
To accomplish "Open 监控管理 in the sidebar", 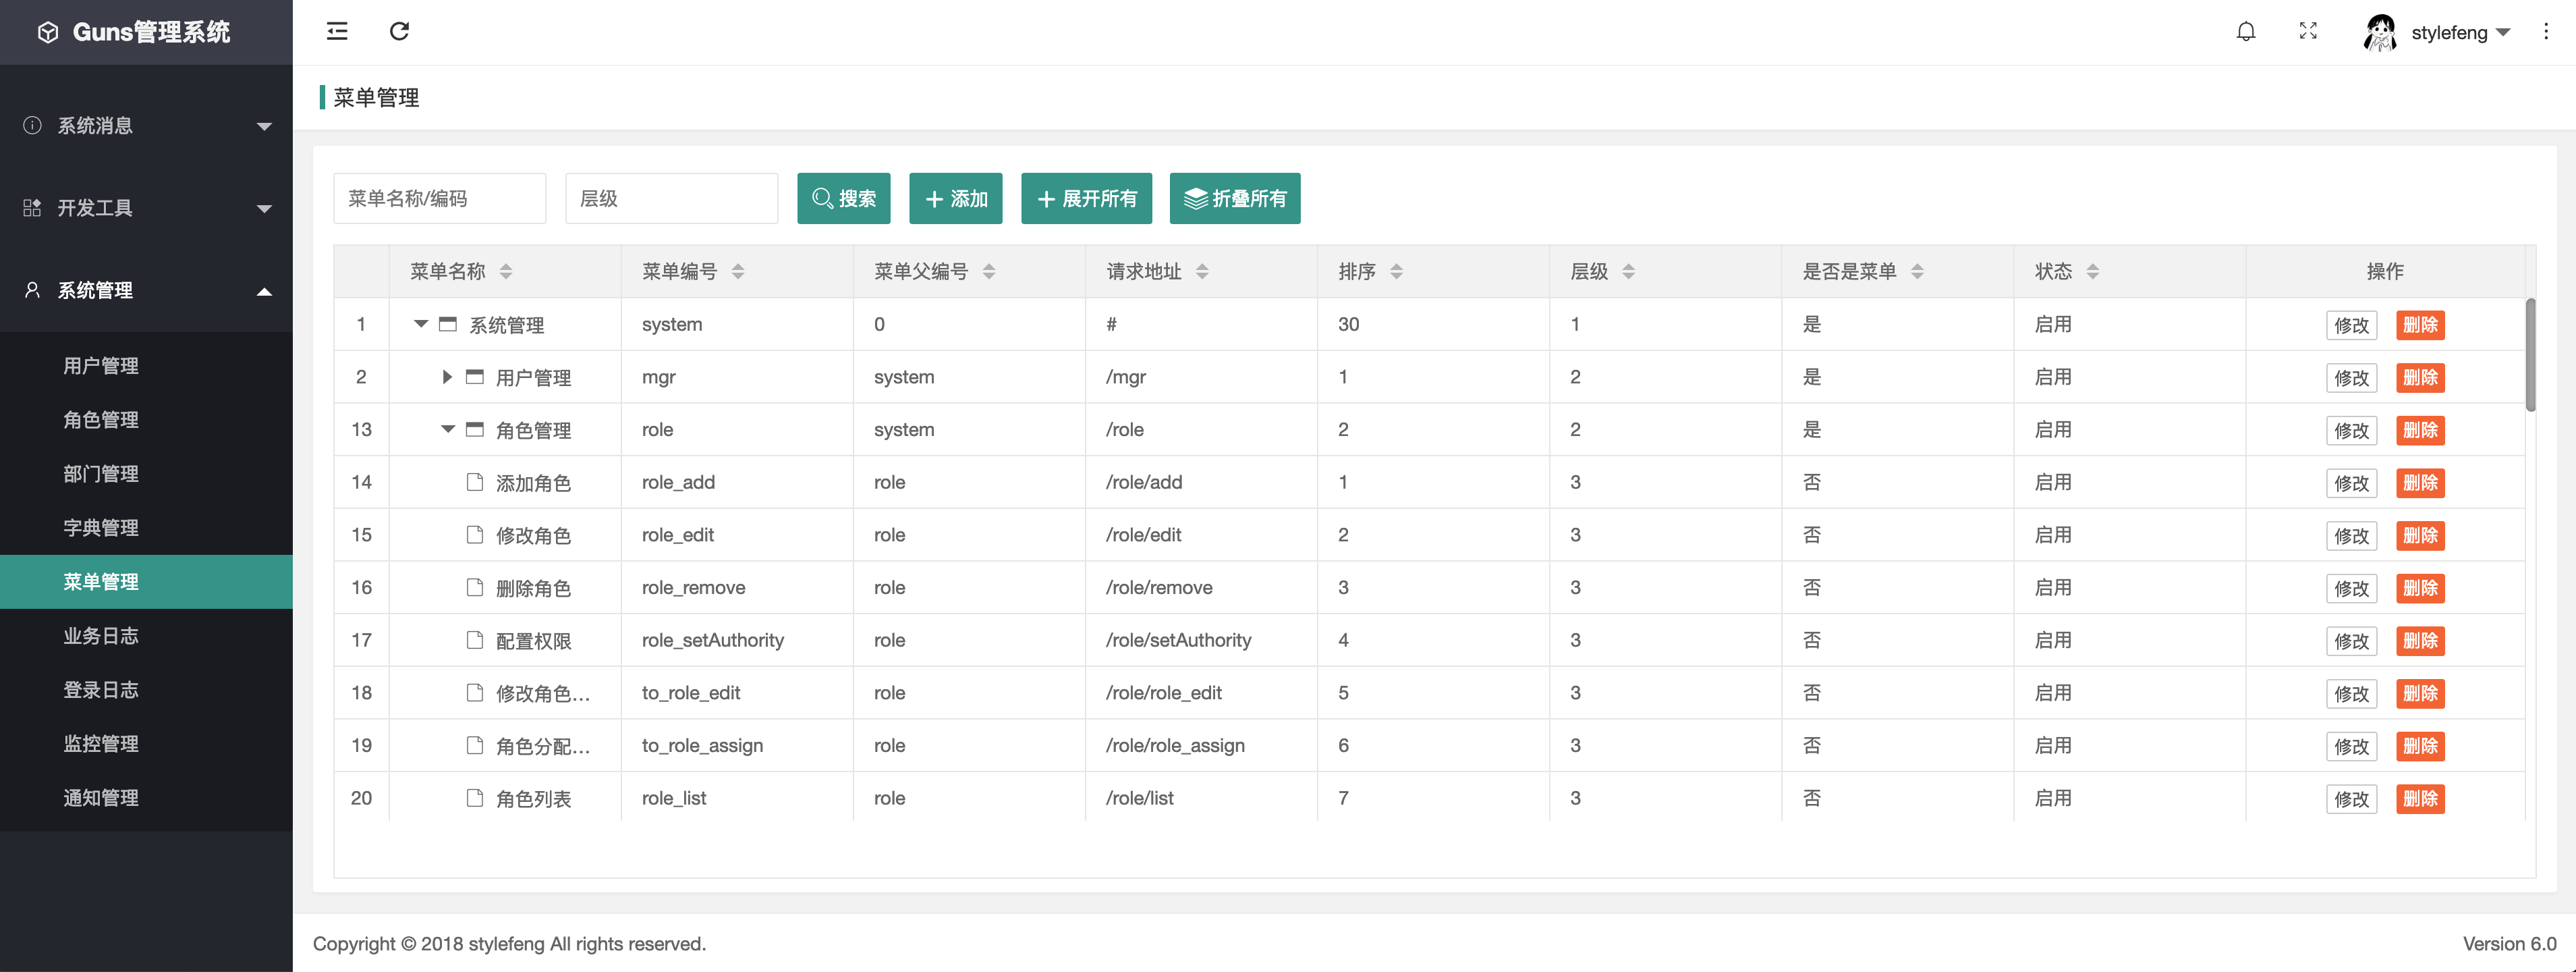I will tap(146, 744).
